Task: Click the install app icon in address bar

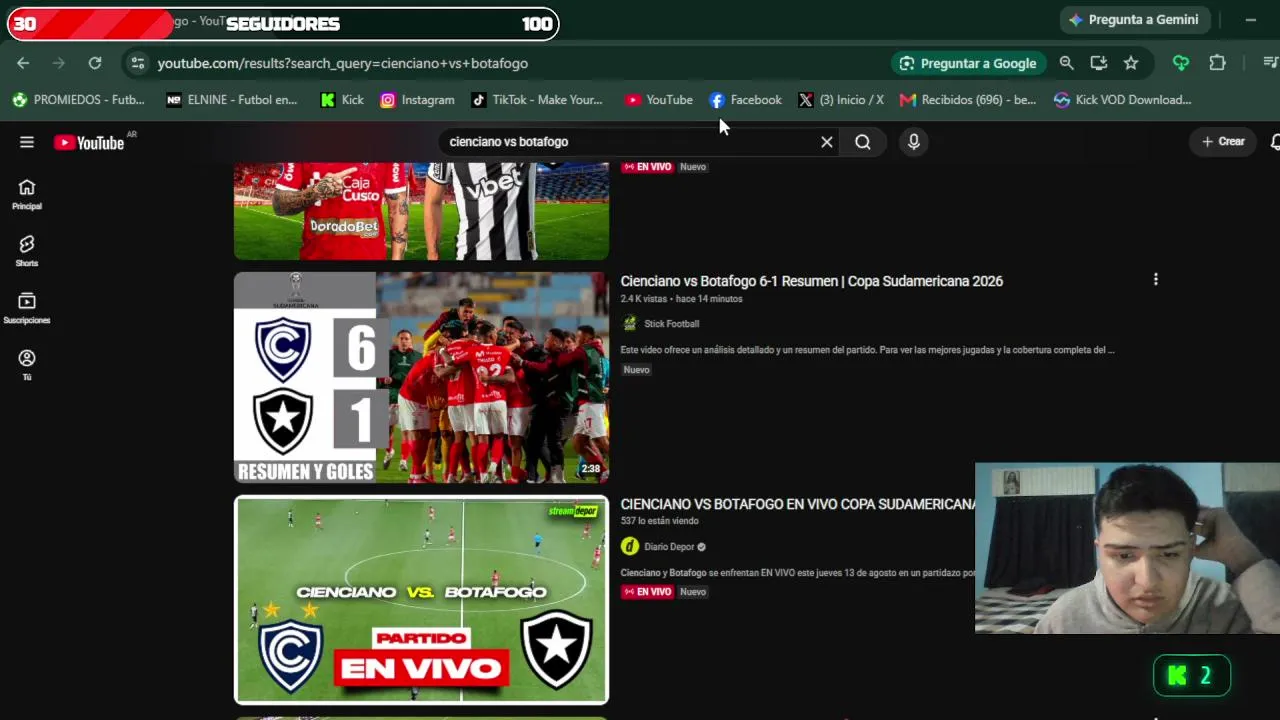Action: pos(1099,63)
